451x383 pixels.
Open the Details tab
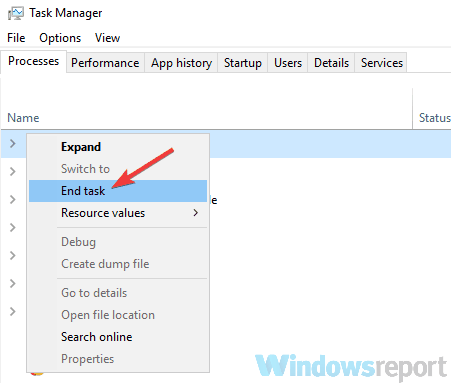(331, 63)
